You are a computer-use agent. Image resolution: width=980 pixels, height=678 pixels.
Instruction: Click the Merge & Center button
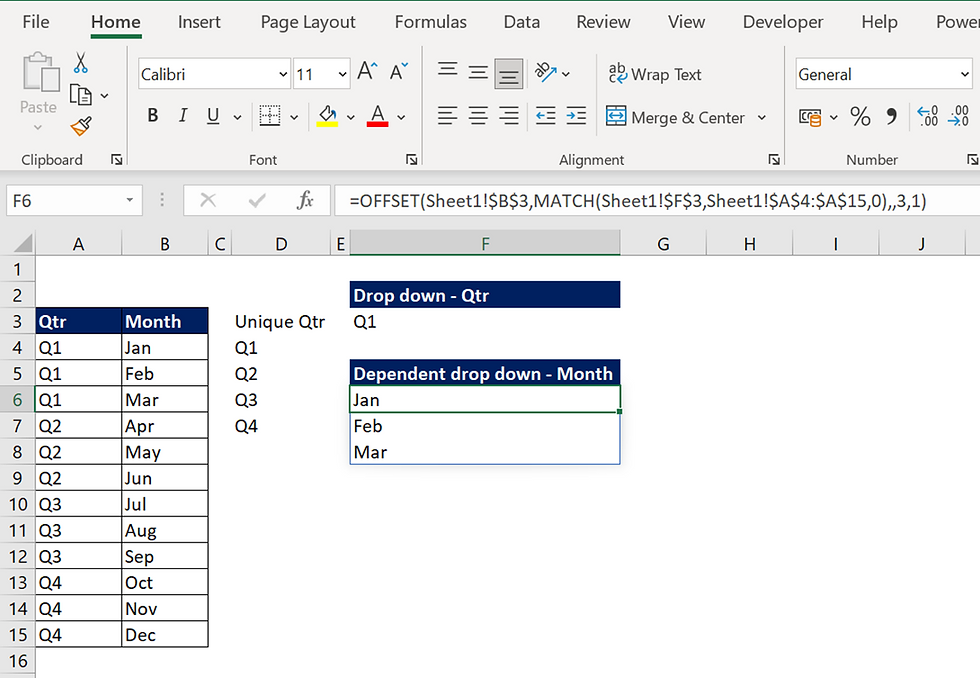[676, 117]
